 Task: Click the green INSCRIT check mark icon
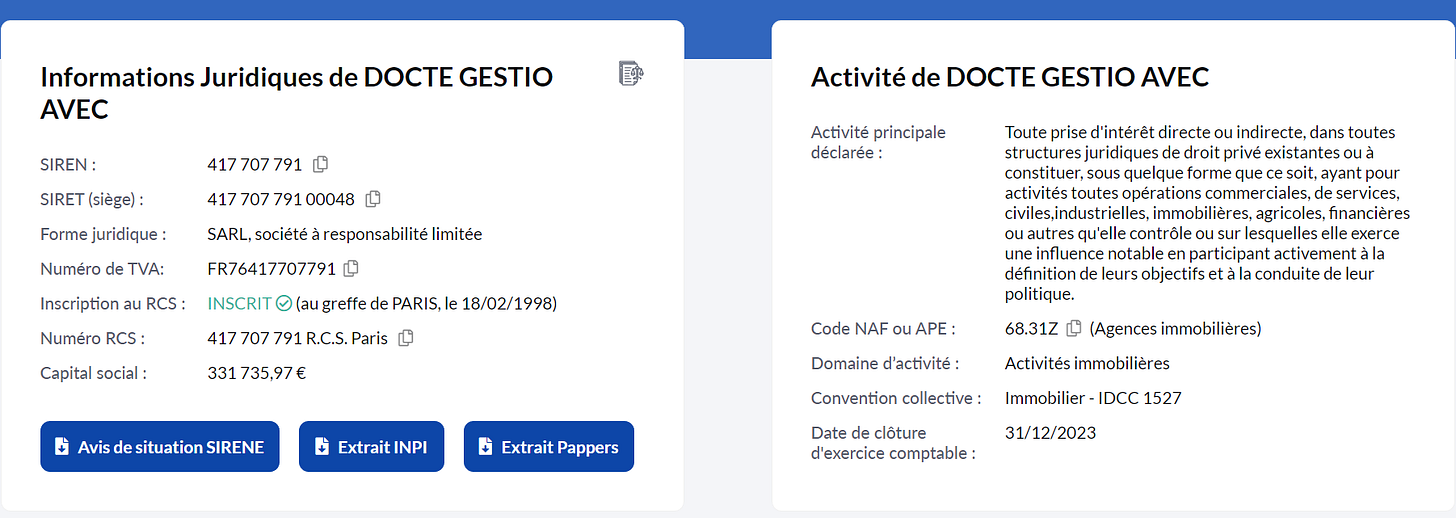[x=284, y=303]
